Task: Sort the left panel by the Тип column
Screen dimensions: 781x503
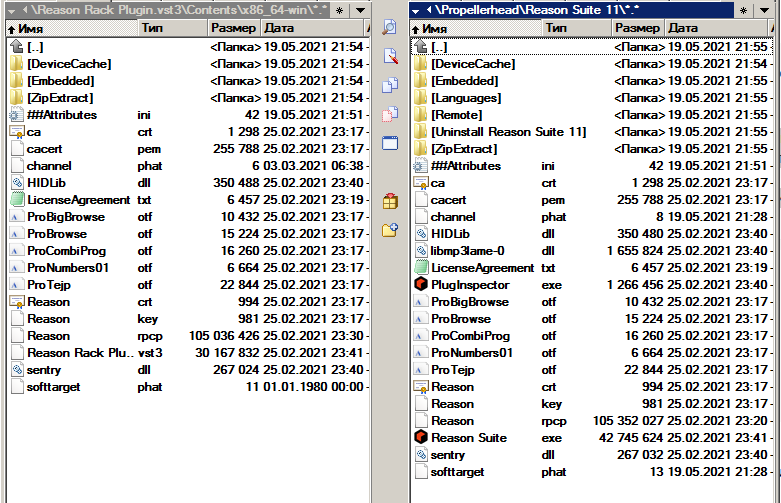Action: click(172, 28)
